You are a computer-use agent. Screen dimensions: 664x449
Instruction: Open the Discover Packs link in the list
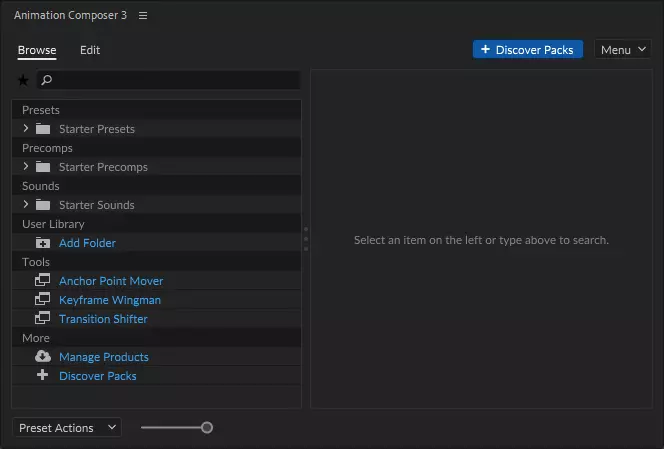tap(98, 376)
